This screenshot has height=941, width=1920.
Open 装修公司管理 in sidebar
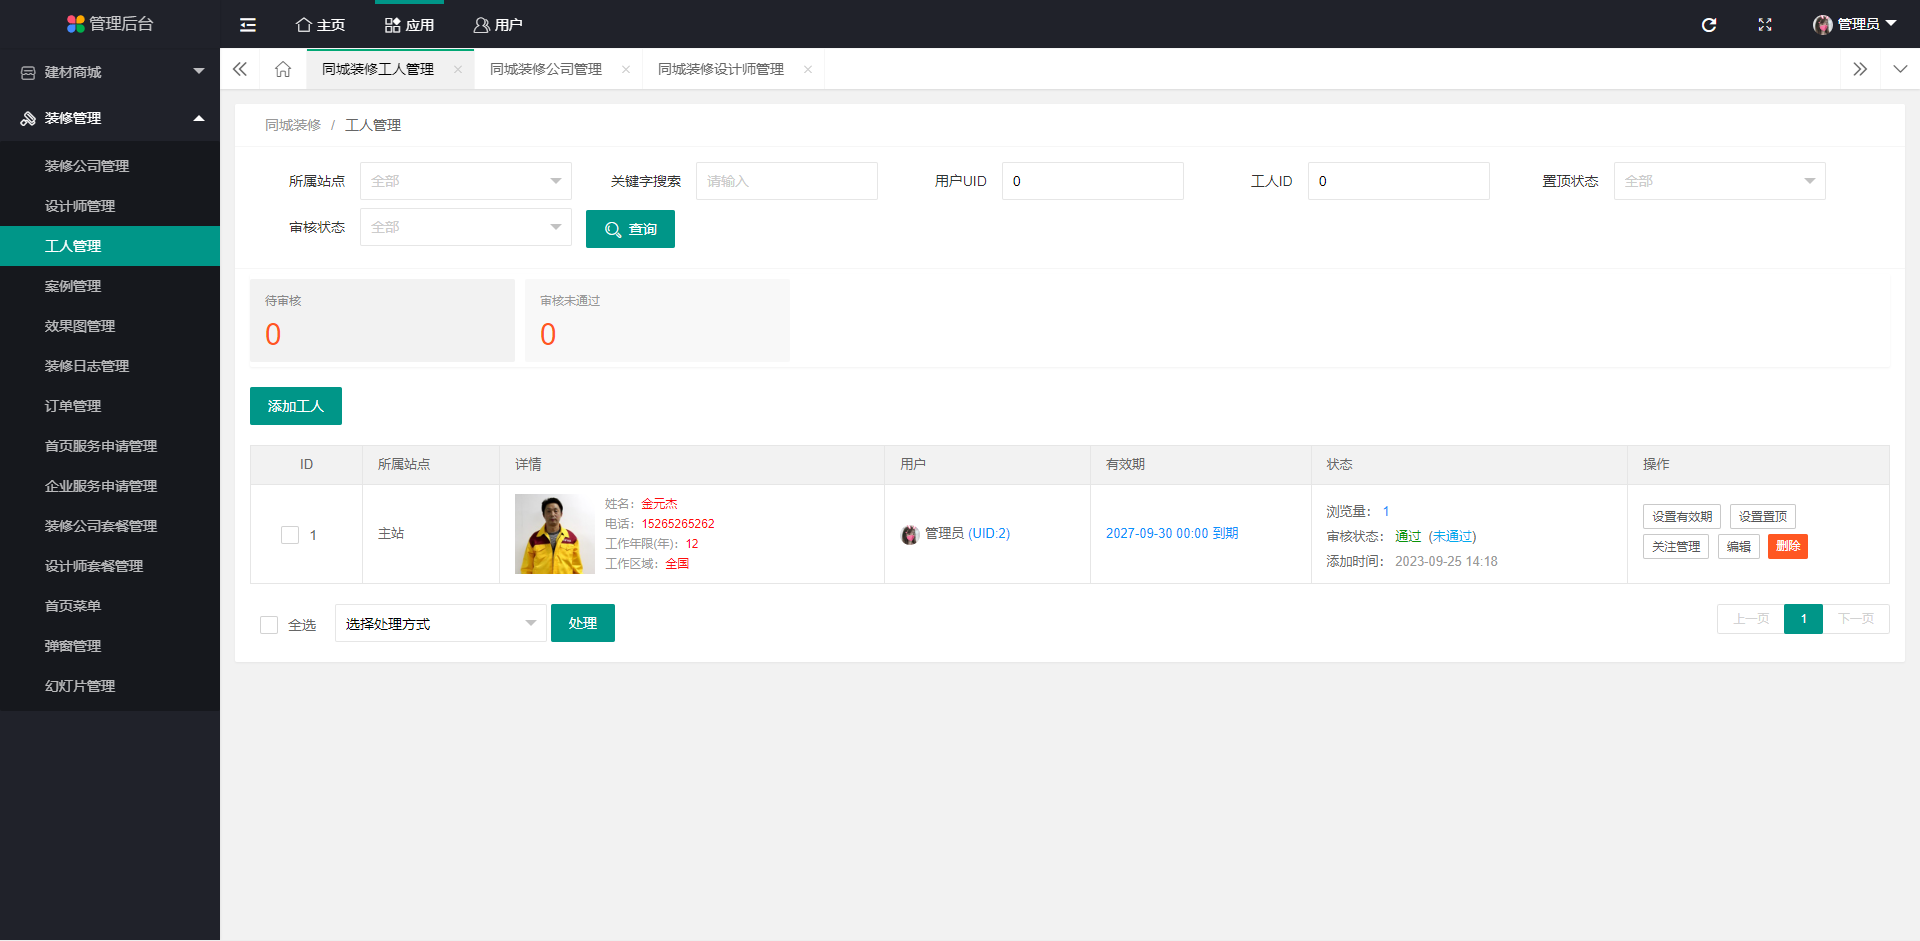[x=110, y=166]
